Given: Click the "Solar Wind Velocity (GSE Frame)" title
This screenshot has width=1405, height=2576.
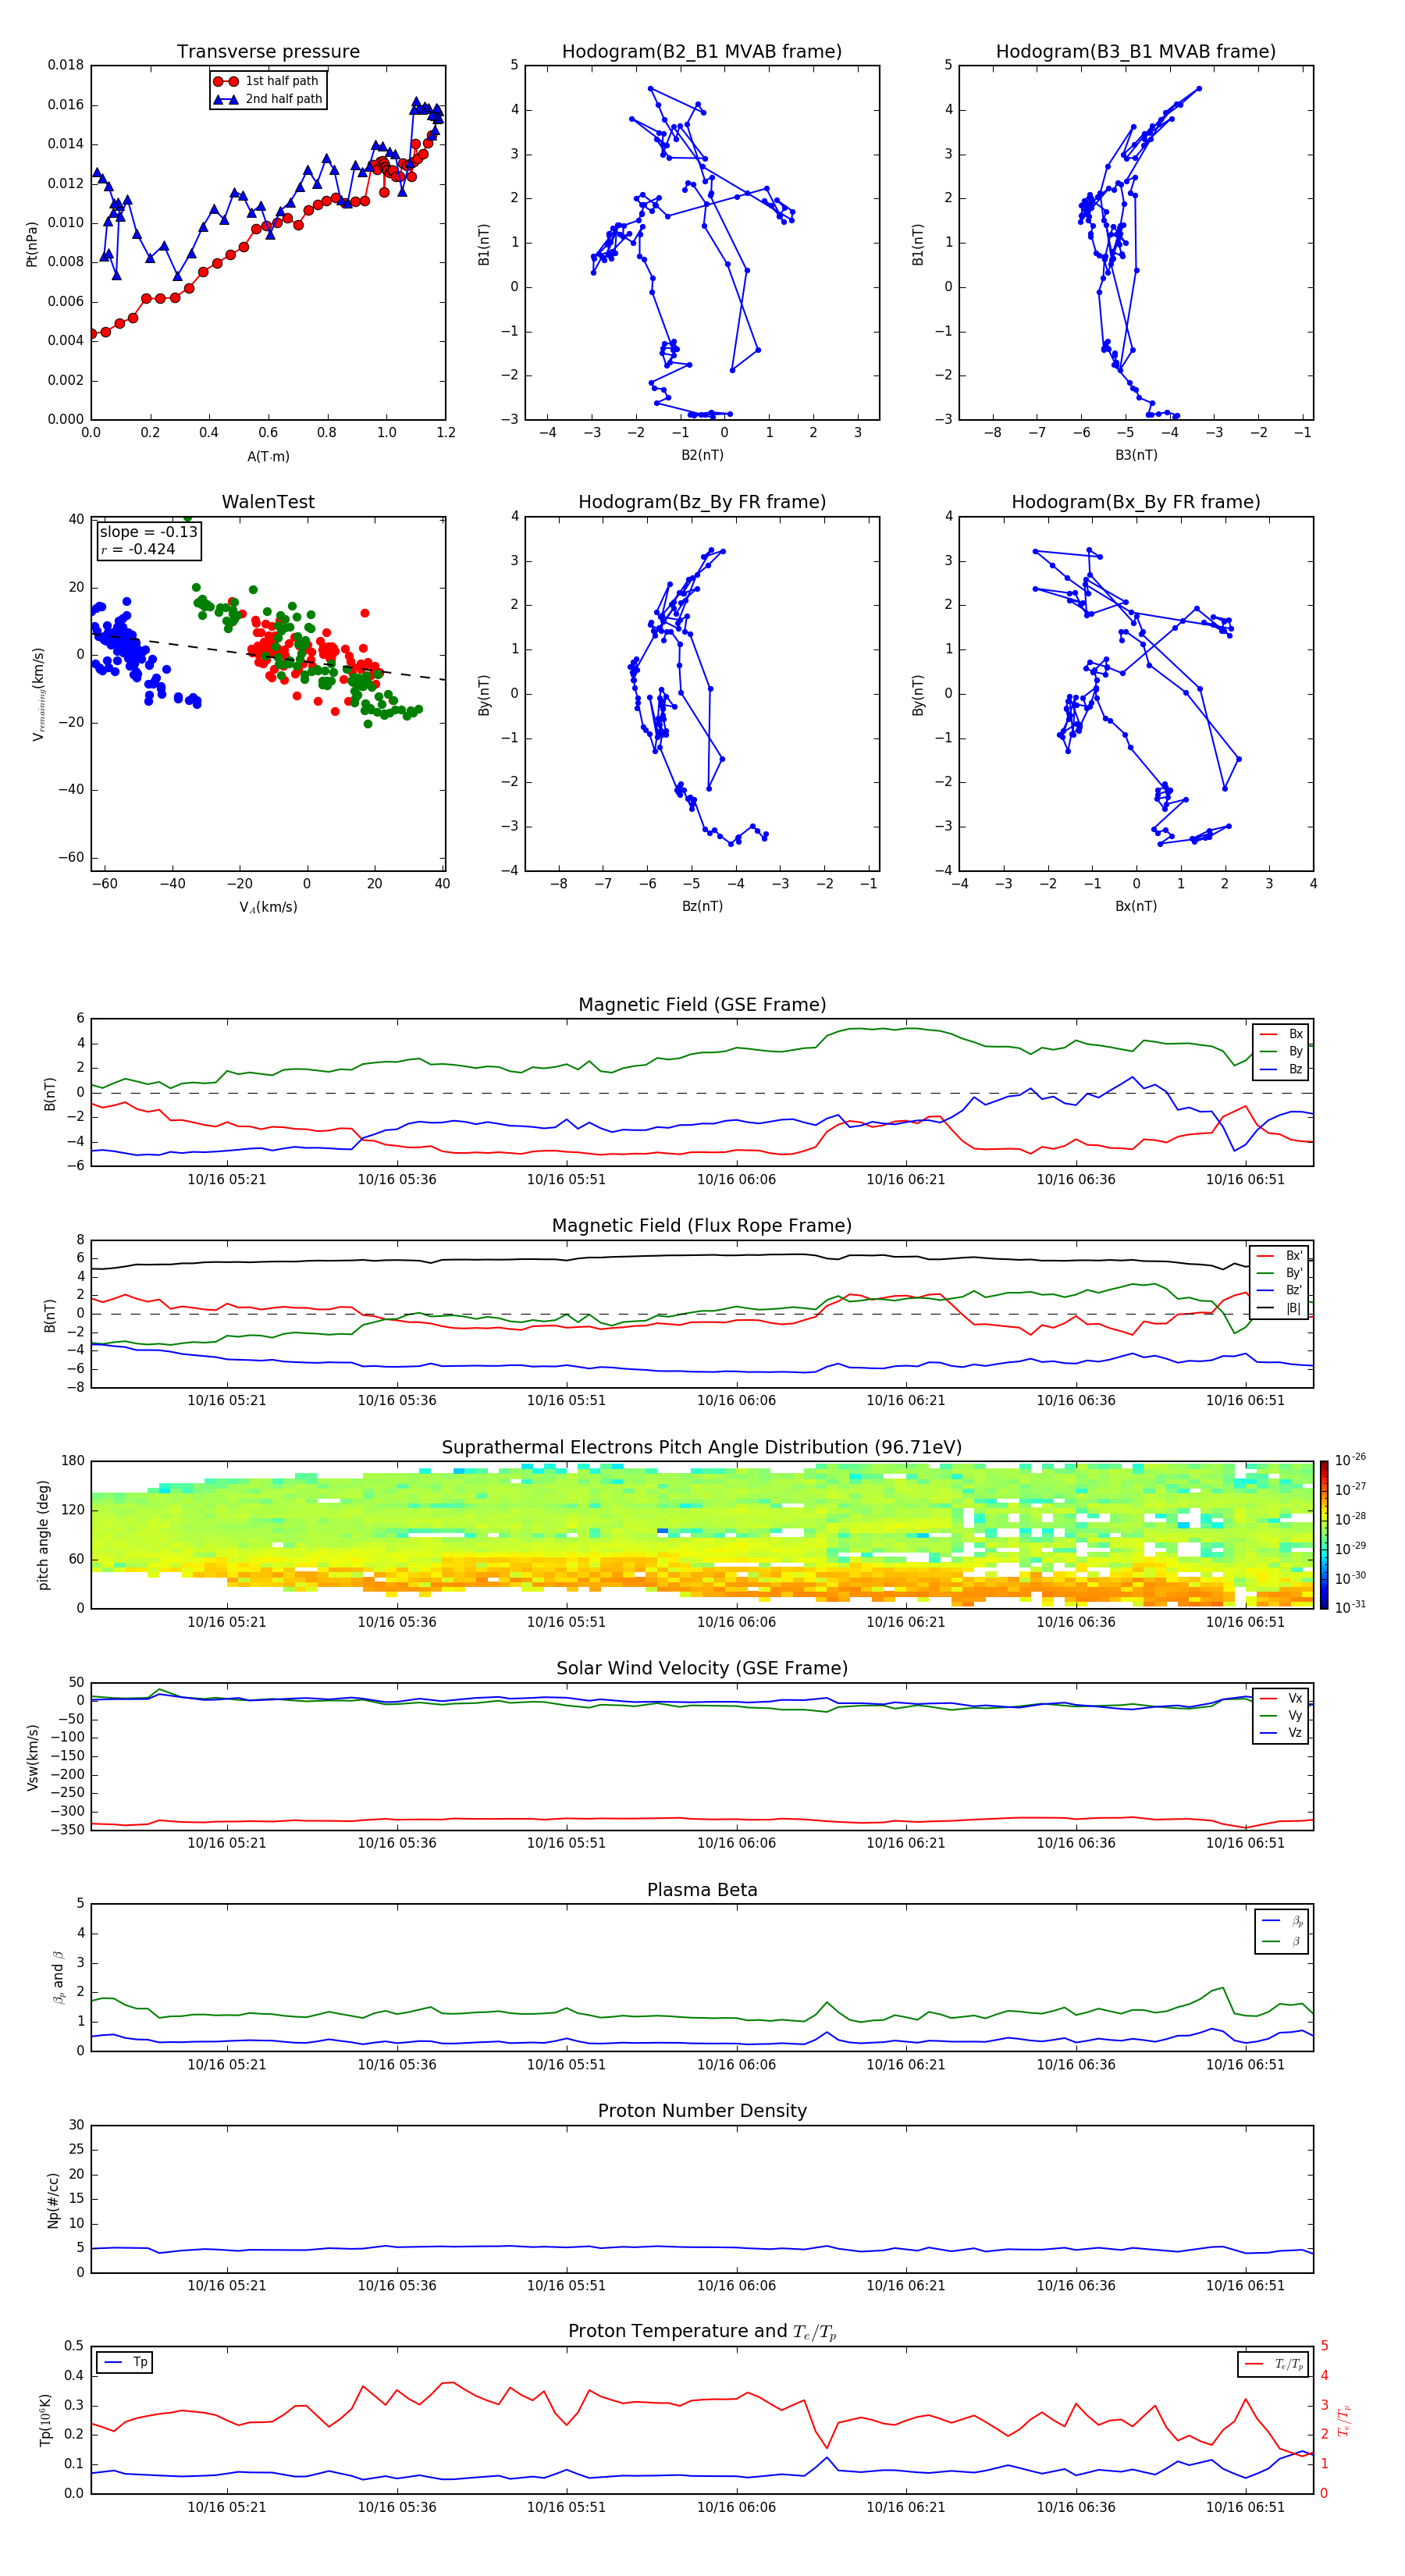Looking at the screenshot, I should pos(702,1669).
